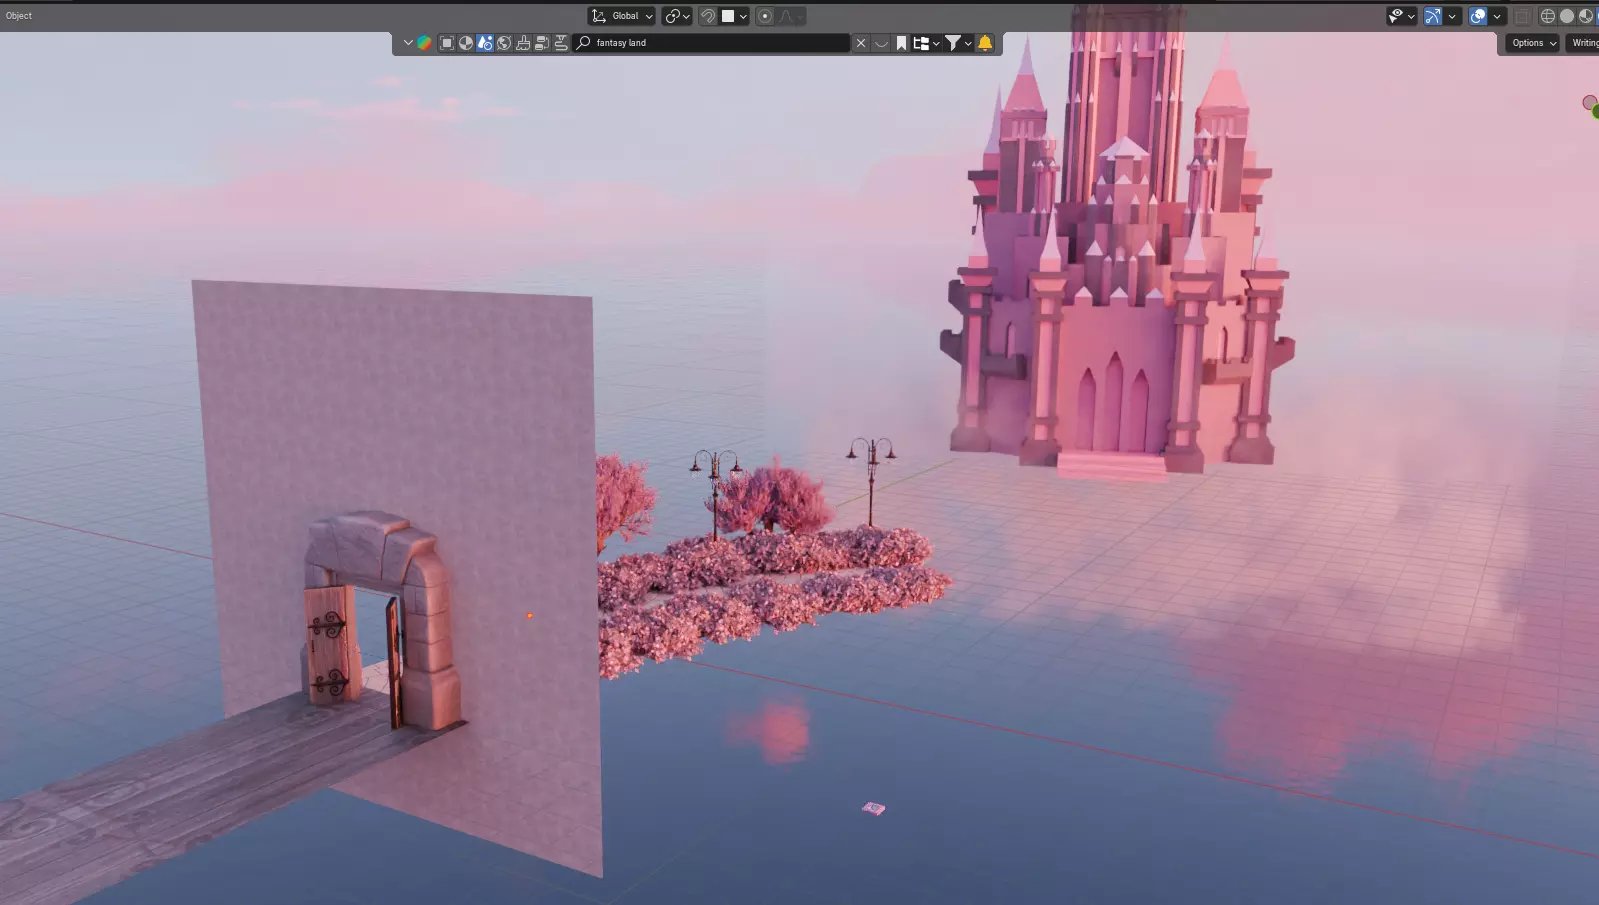Screen dimensions: 1599x905
Task: Open the snap element options dropdown
Action: (x=736, y=16)
